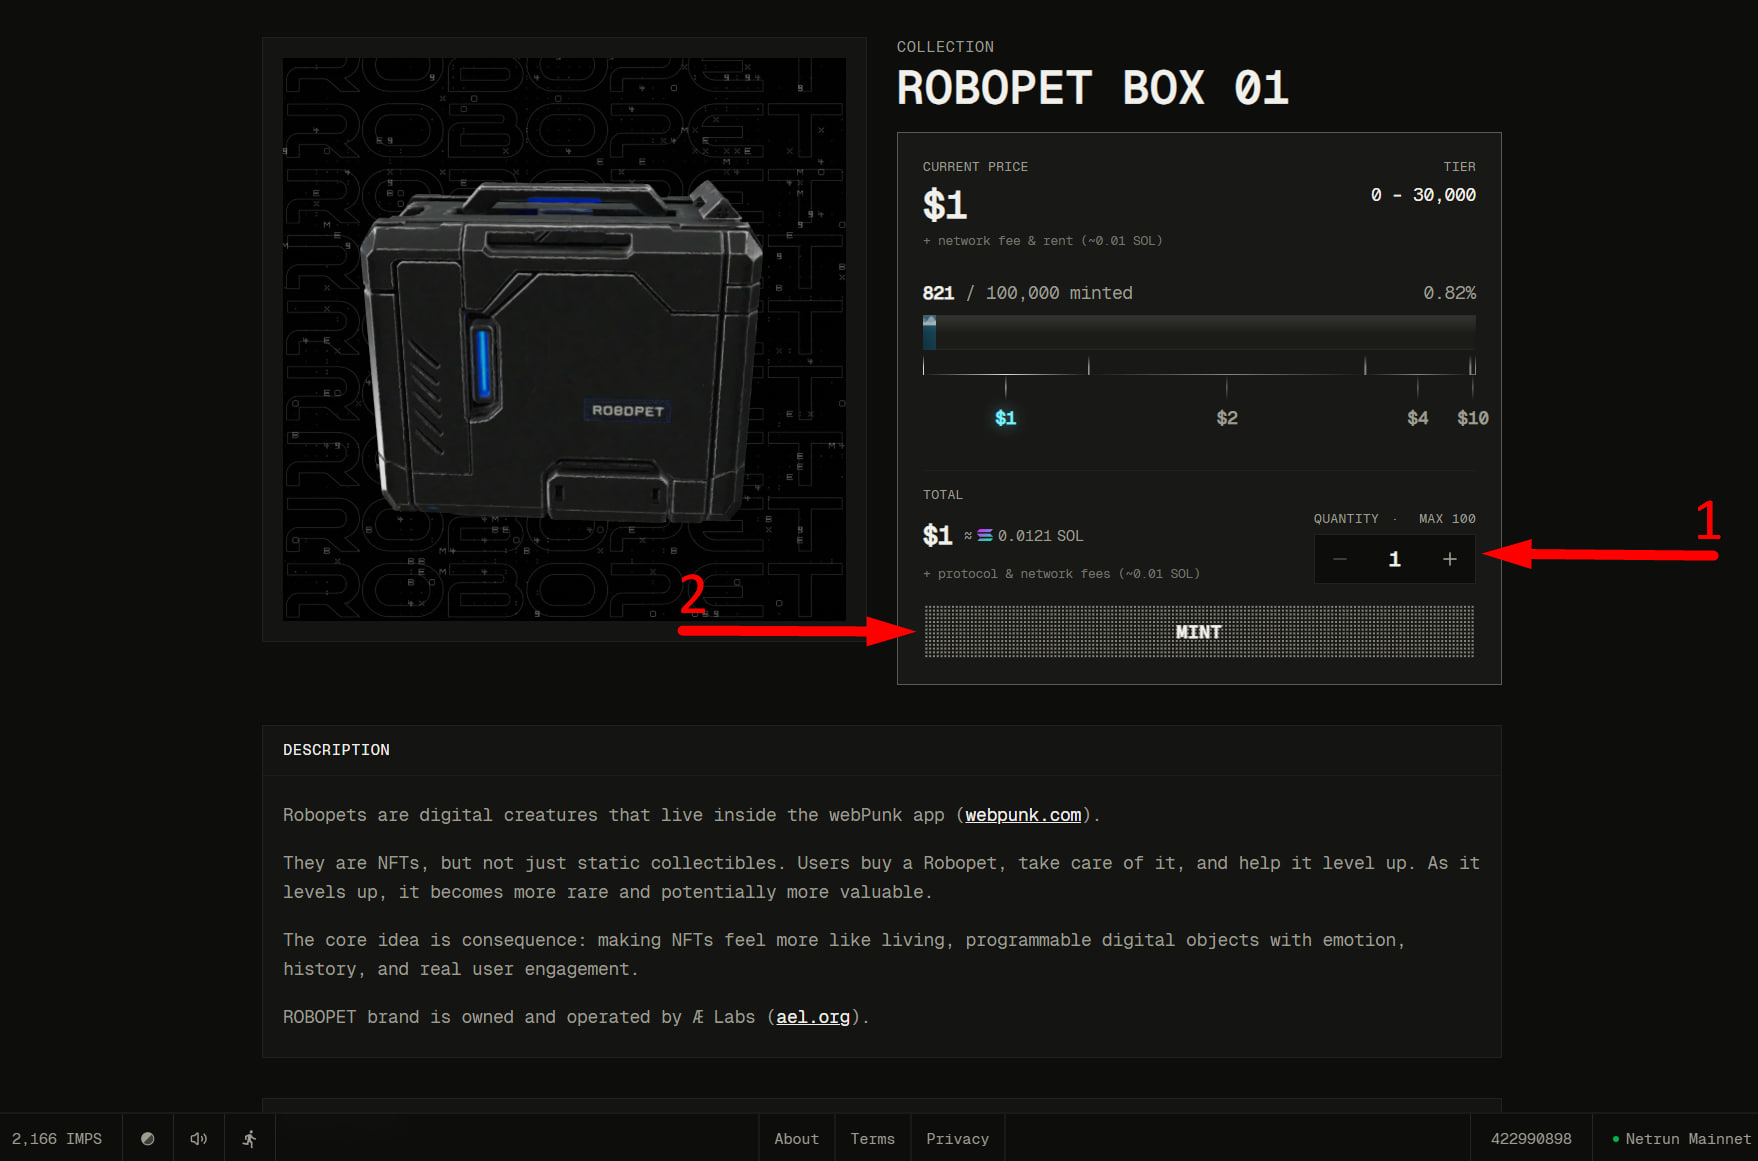Toggle the circular theme icon in footer

tap(147, 1138)
